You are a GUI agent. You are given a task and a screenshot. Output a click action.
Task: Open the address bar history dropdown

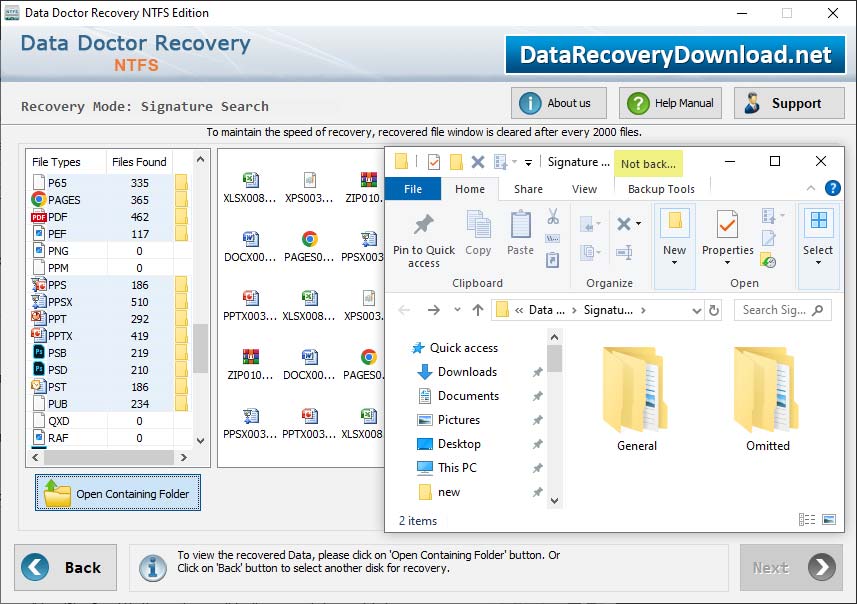coord(696,310)
